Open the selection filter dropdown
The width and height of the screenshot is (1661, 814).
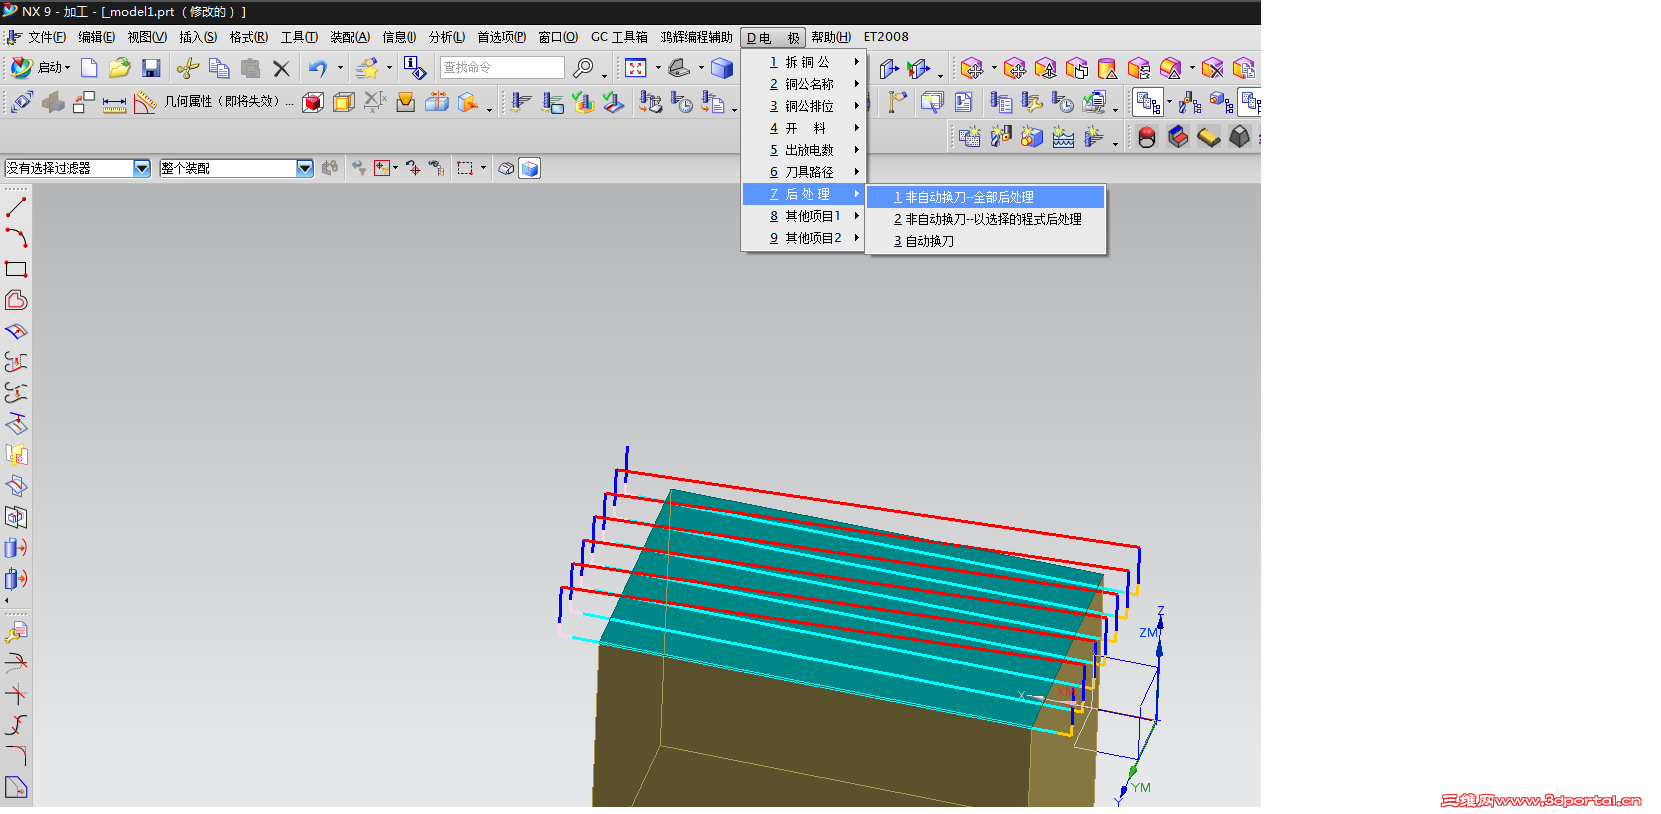coord(142,168)
